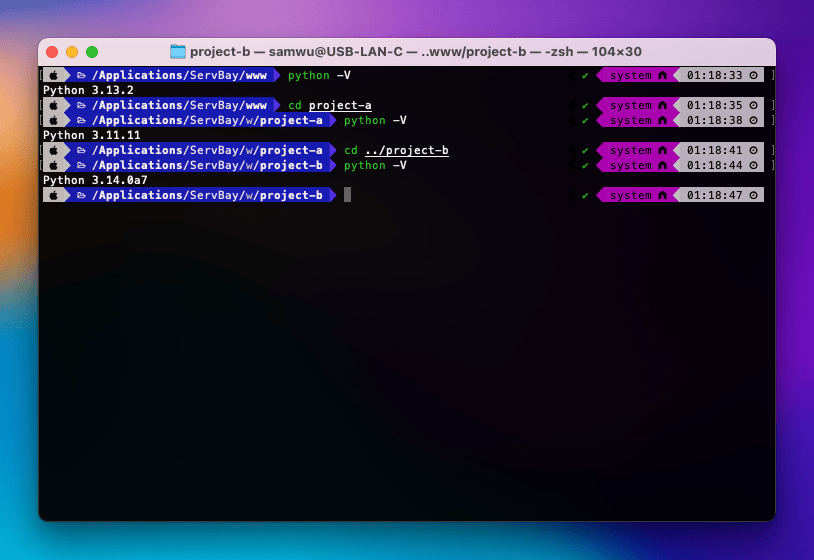Click the terminal cursor block on the last prompt
This screenshot has height=560, width=814.
tap(347, 195)
